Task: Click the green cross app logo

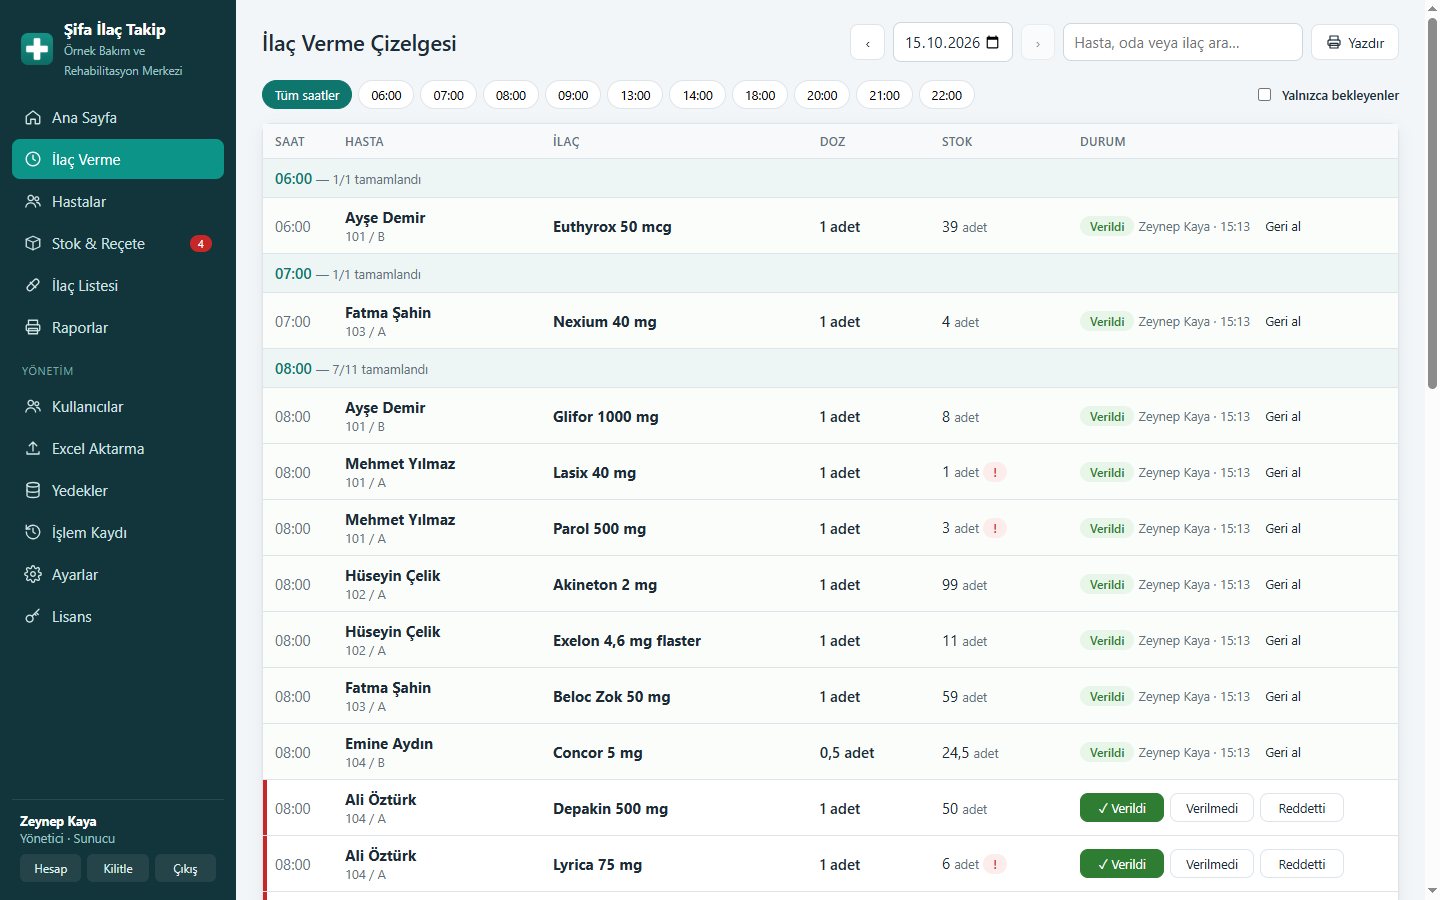Action: (x=37, y=49)
